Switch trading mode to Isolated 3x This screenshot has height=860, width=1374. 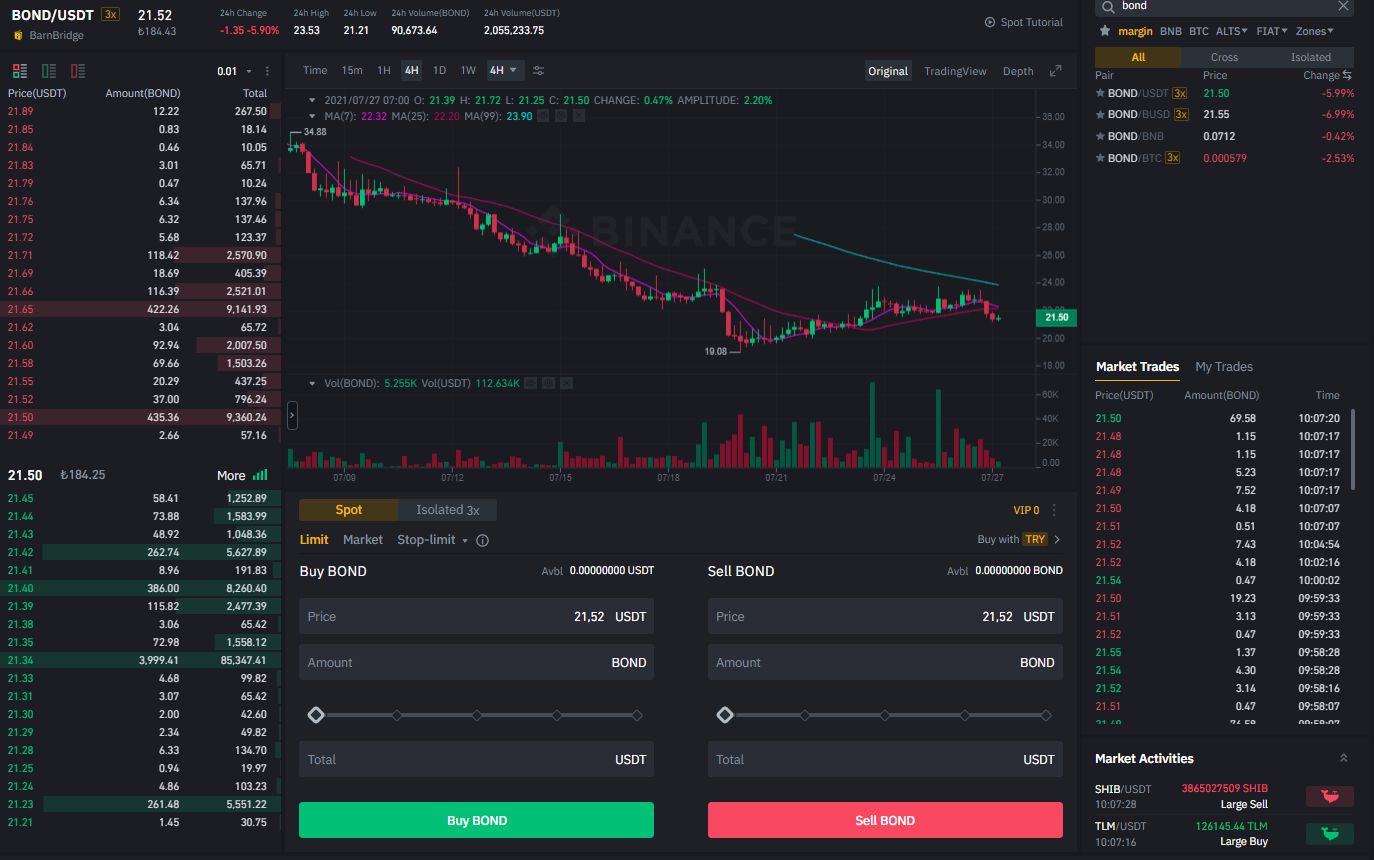click(x=447, y=510)
